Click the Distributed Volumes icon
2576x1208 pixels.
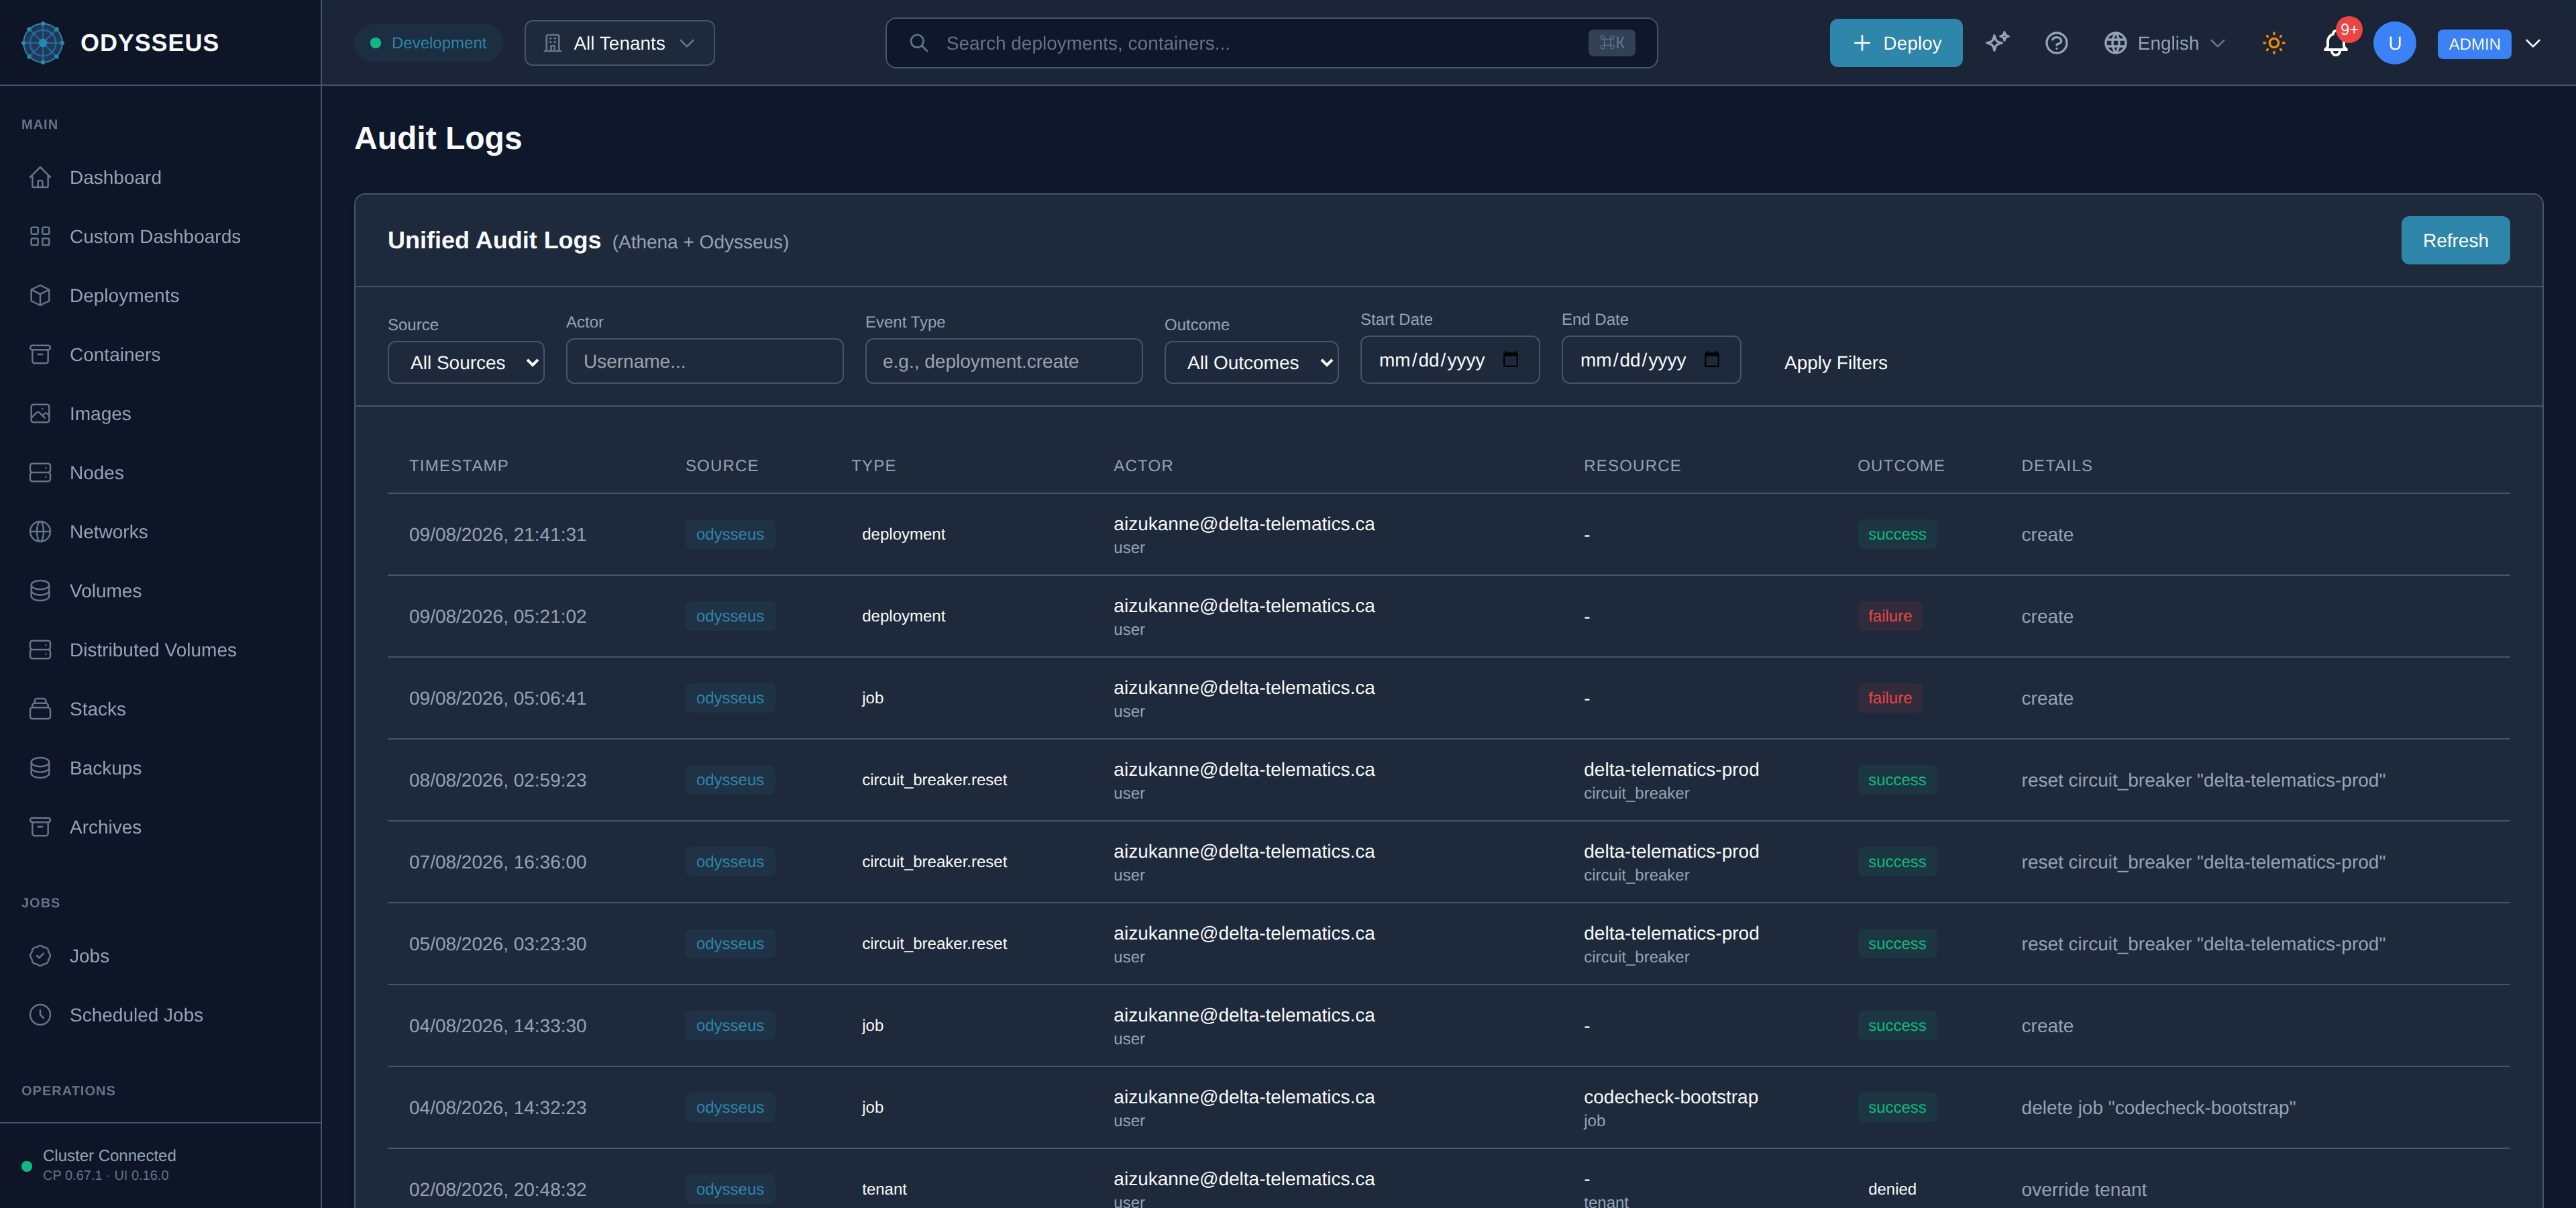pos(40,649)
